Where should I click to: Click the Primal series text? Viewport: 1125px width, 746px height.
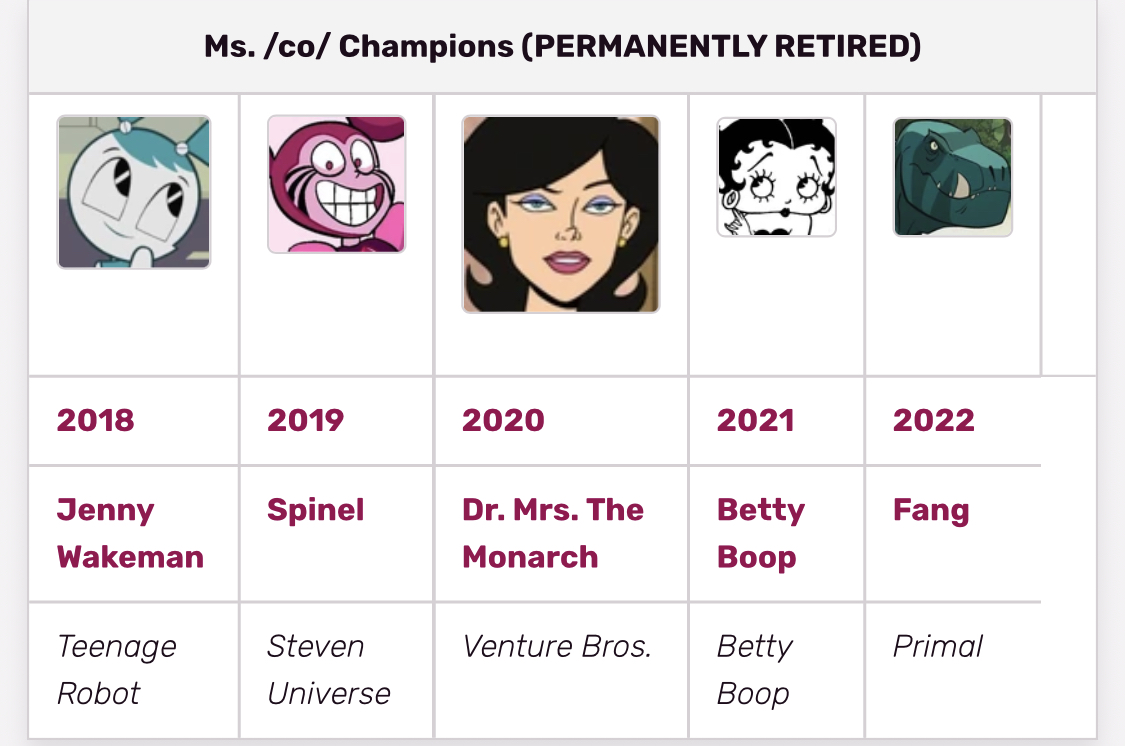937,647
